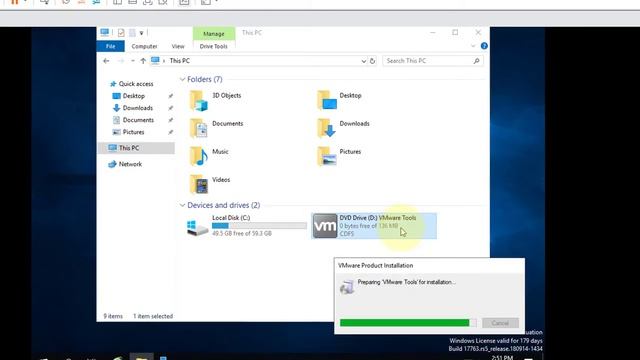640x360 pixels.
Task: Click the search magnifier icon
Action: [x=476, y=61]
